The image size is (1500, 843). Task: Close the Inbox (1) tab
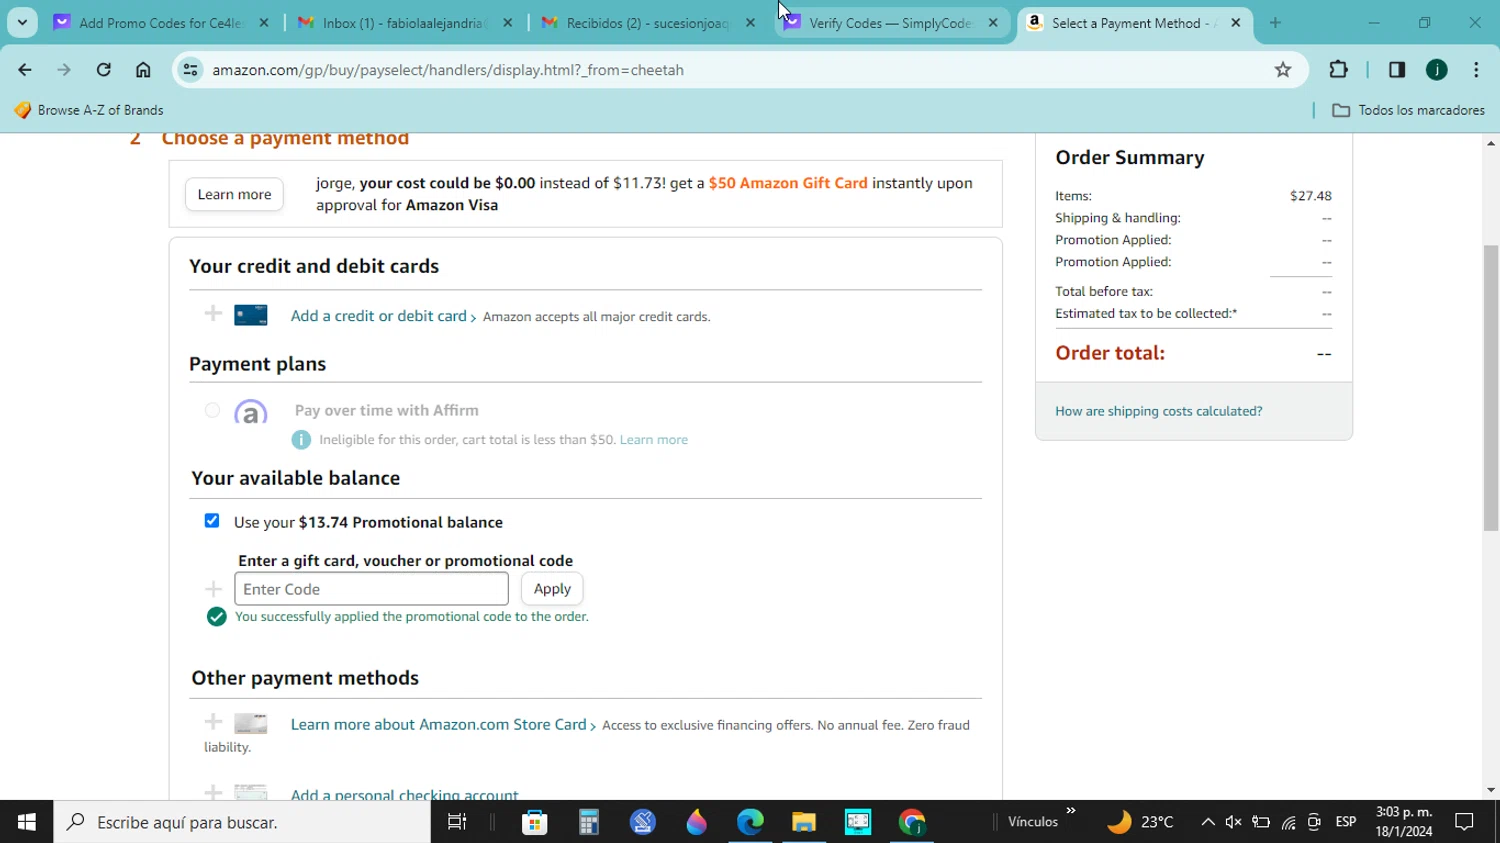click(x=508, y=23)
